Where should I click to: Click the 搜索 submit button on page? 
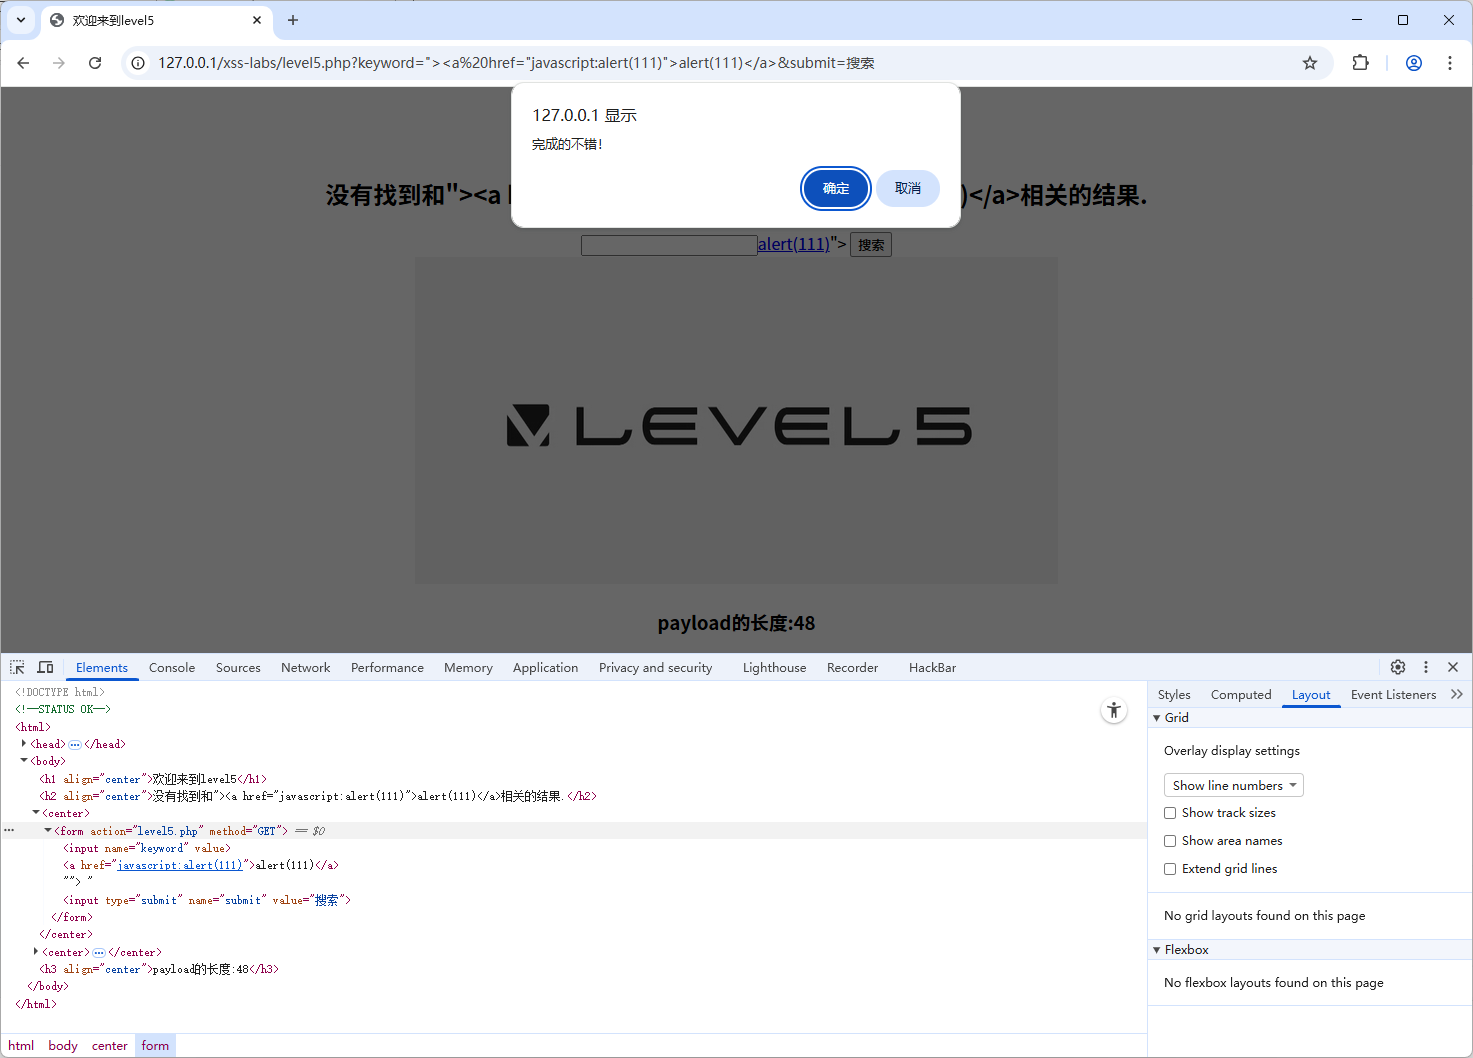(871, 245)
